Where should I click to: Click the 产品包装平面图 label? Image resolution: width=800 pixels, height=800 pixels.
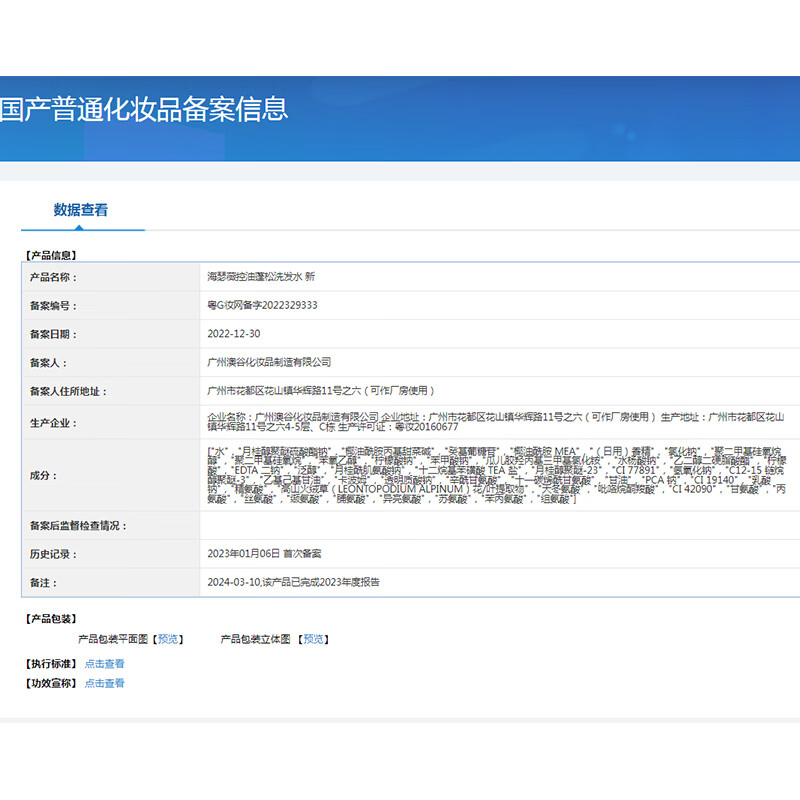(113, 639)
